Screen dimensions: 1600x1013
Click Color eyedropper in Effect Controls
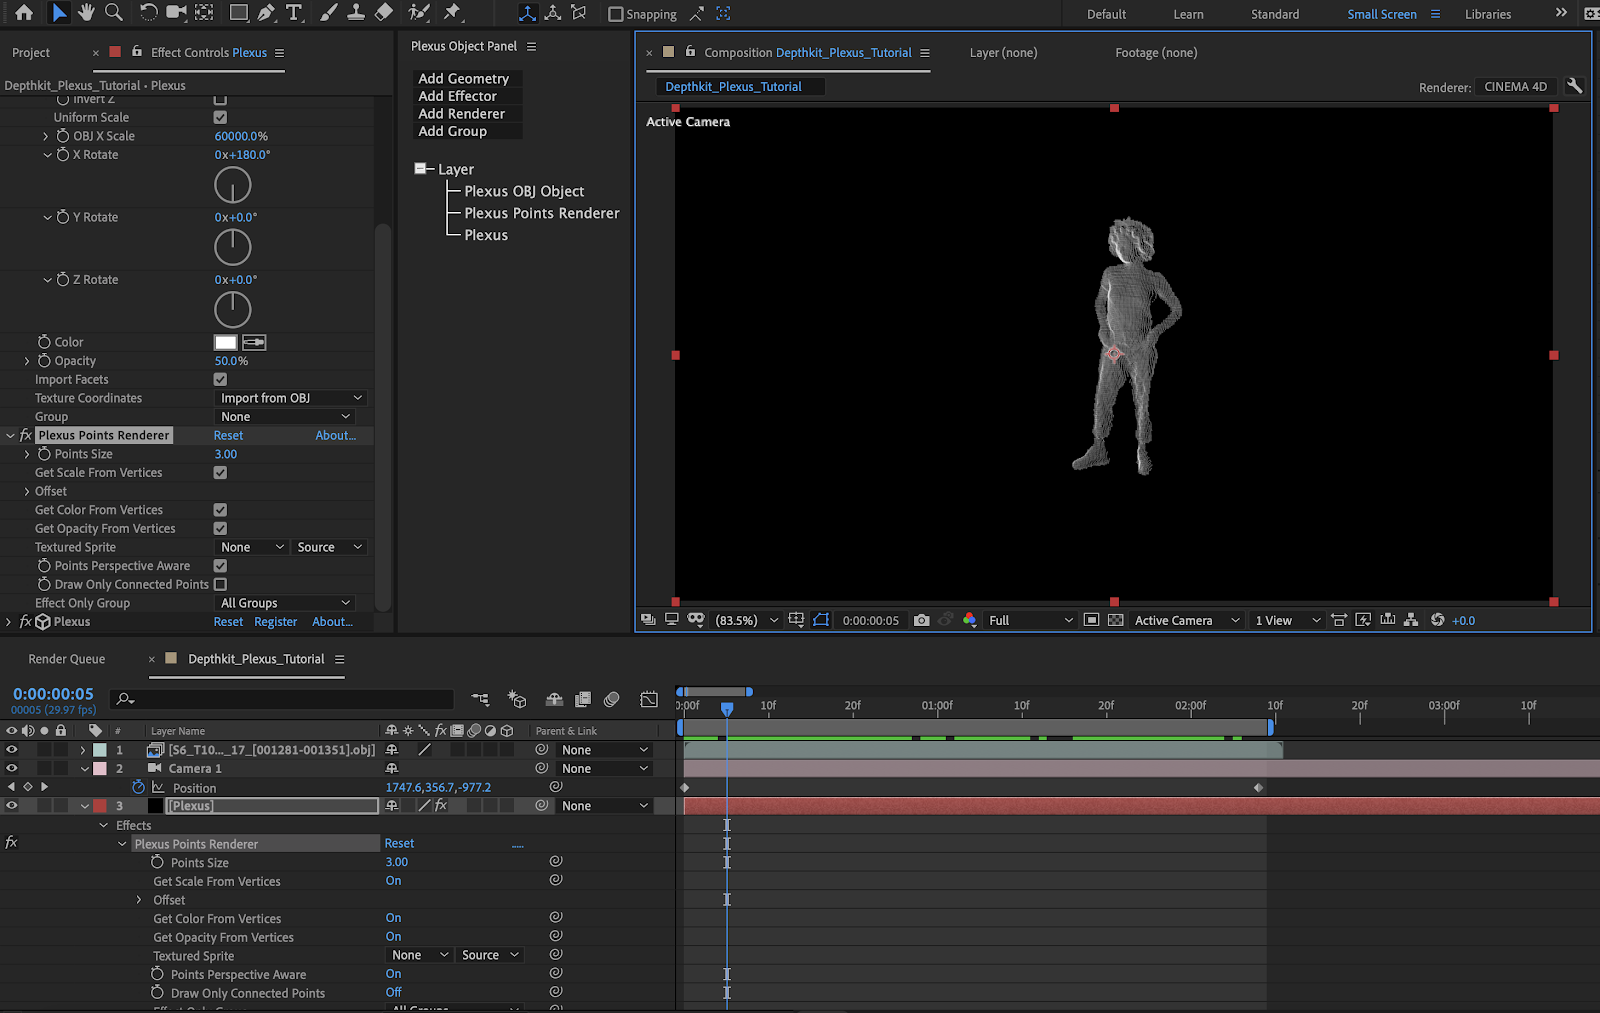point(254,342)
